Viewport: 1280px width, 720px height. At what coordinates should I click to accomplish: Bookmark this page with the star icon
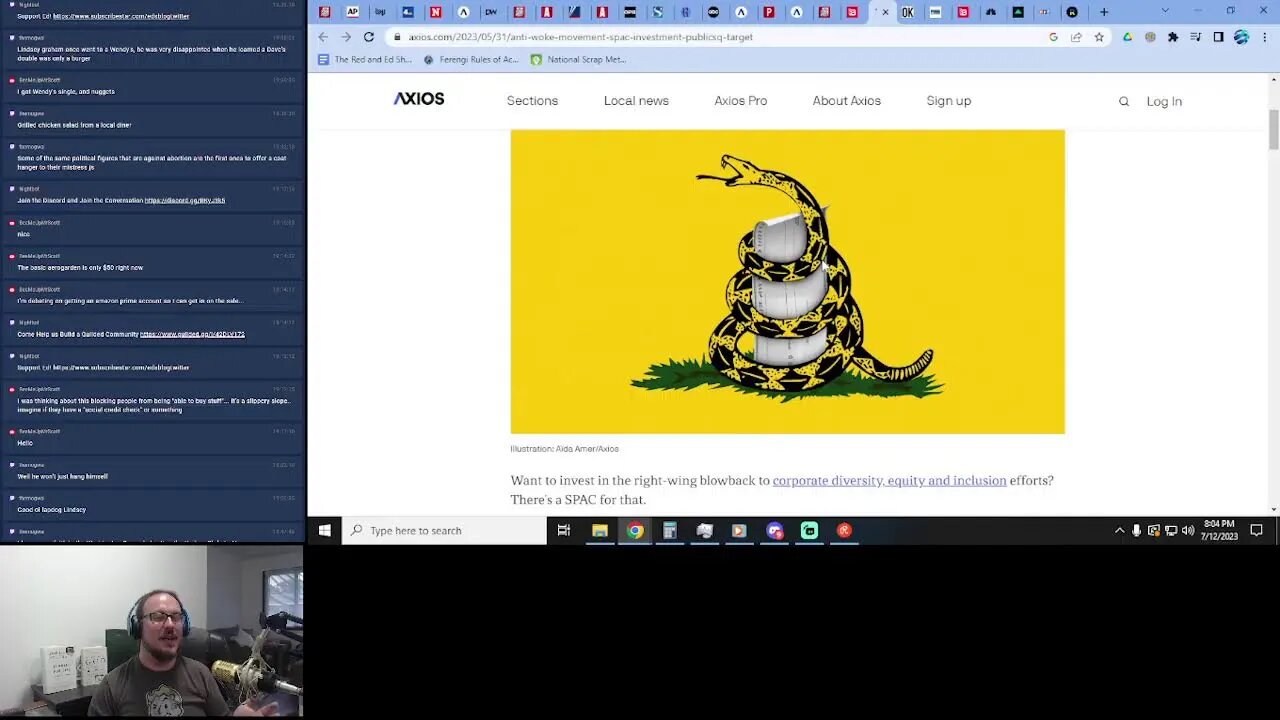point(1099,37)
